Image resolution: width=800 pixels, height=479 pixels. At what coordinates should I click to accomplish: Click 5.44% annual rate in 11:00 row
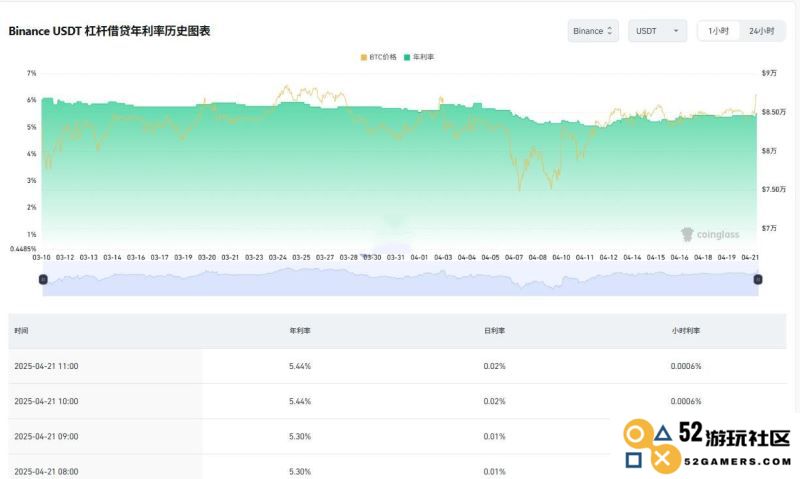(300, 366)
